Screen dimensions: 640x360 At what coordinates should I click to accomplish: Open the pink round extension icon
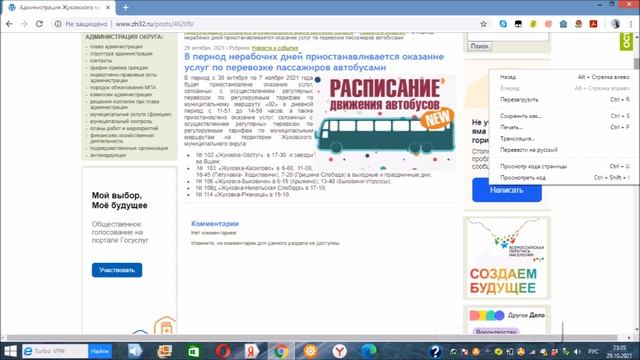click(x=548, y=24)
